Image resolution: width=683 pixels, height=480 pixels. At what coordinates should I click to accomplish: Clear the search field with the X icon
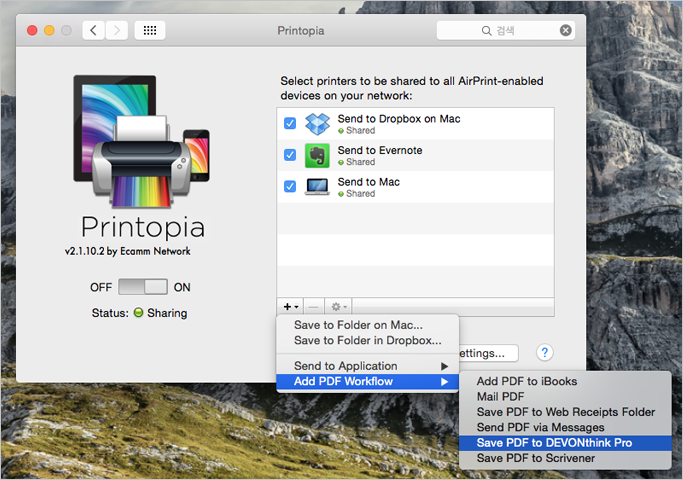pos(565,30)
